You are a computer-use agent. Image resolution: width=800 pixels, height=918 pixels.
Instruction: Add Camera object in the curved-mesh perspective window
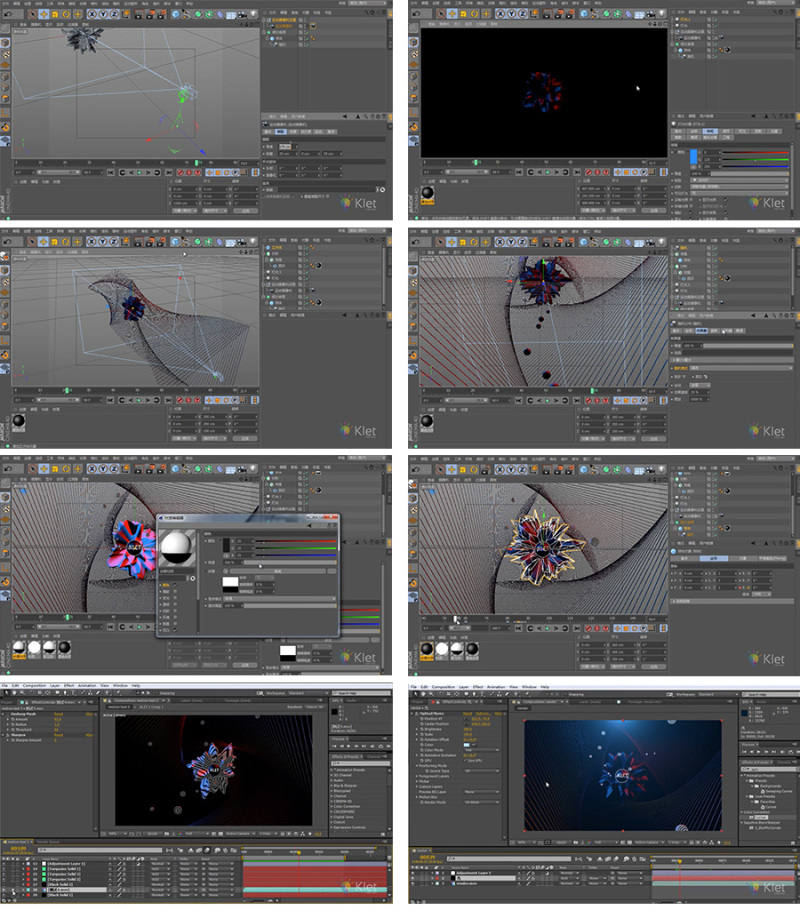click(x=242, y=241)
